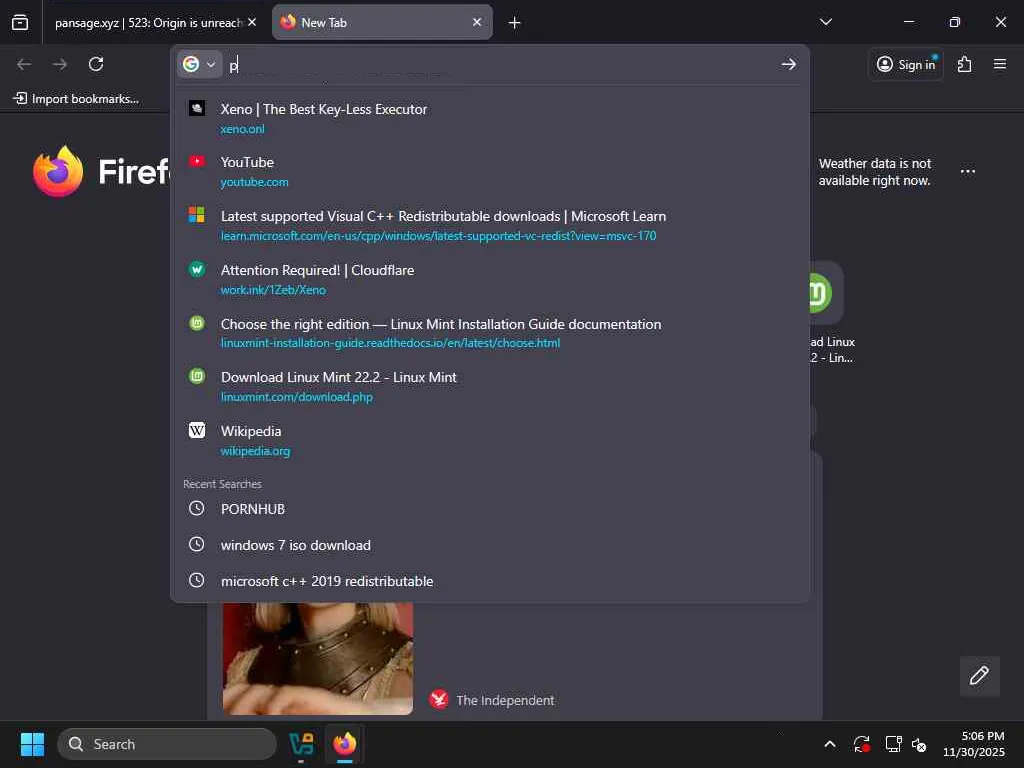1024x768 pixels.
Task: Click the YouTube favicon in suggestions
Action: [x=197, y=161]
